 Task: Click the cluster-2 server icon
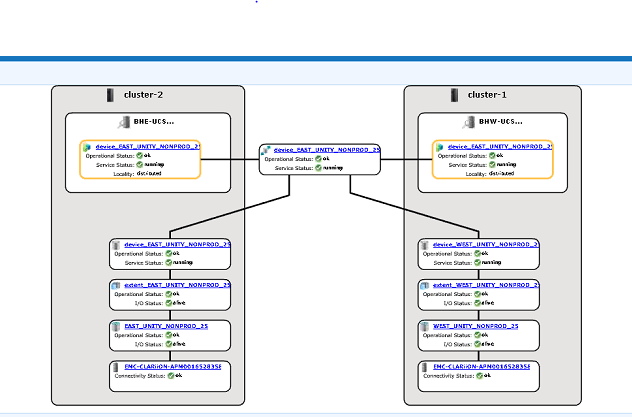110,95
